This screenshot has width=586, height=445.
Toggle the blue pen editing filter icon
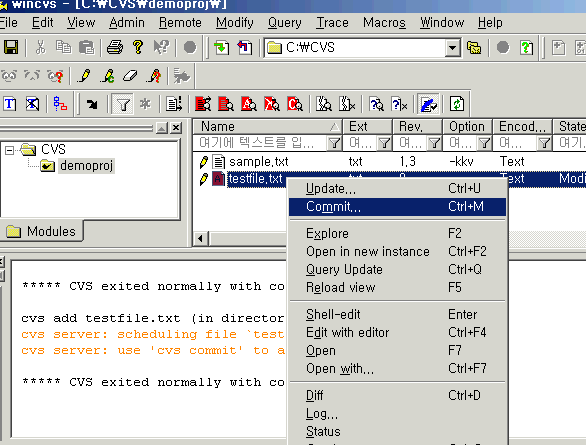pyautogui.click(x=428, y=104)
